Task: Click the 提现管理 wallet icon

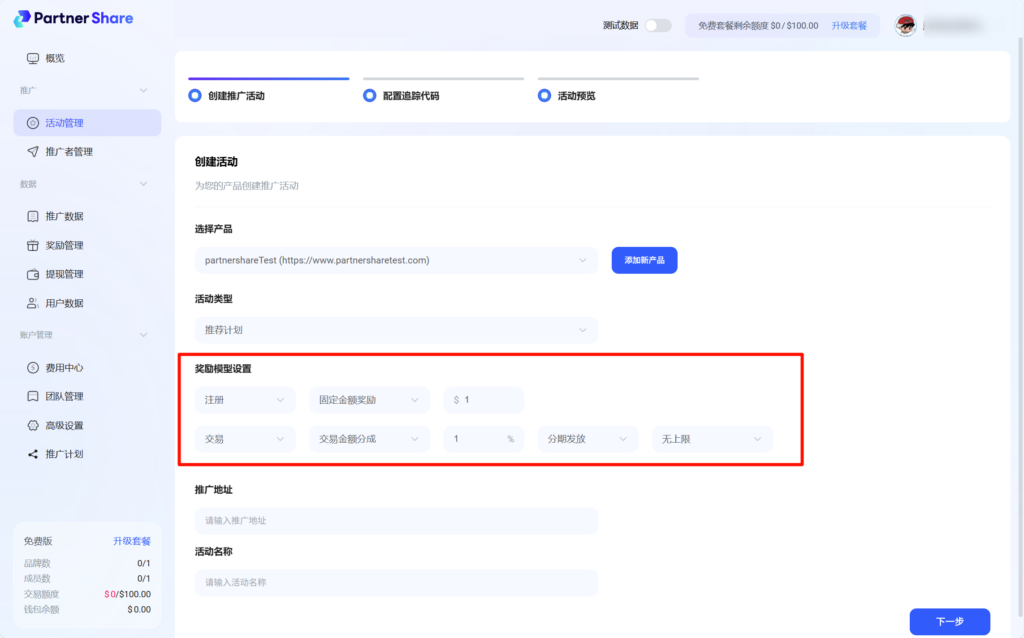Action: point(33,274)
